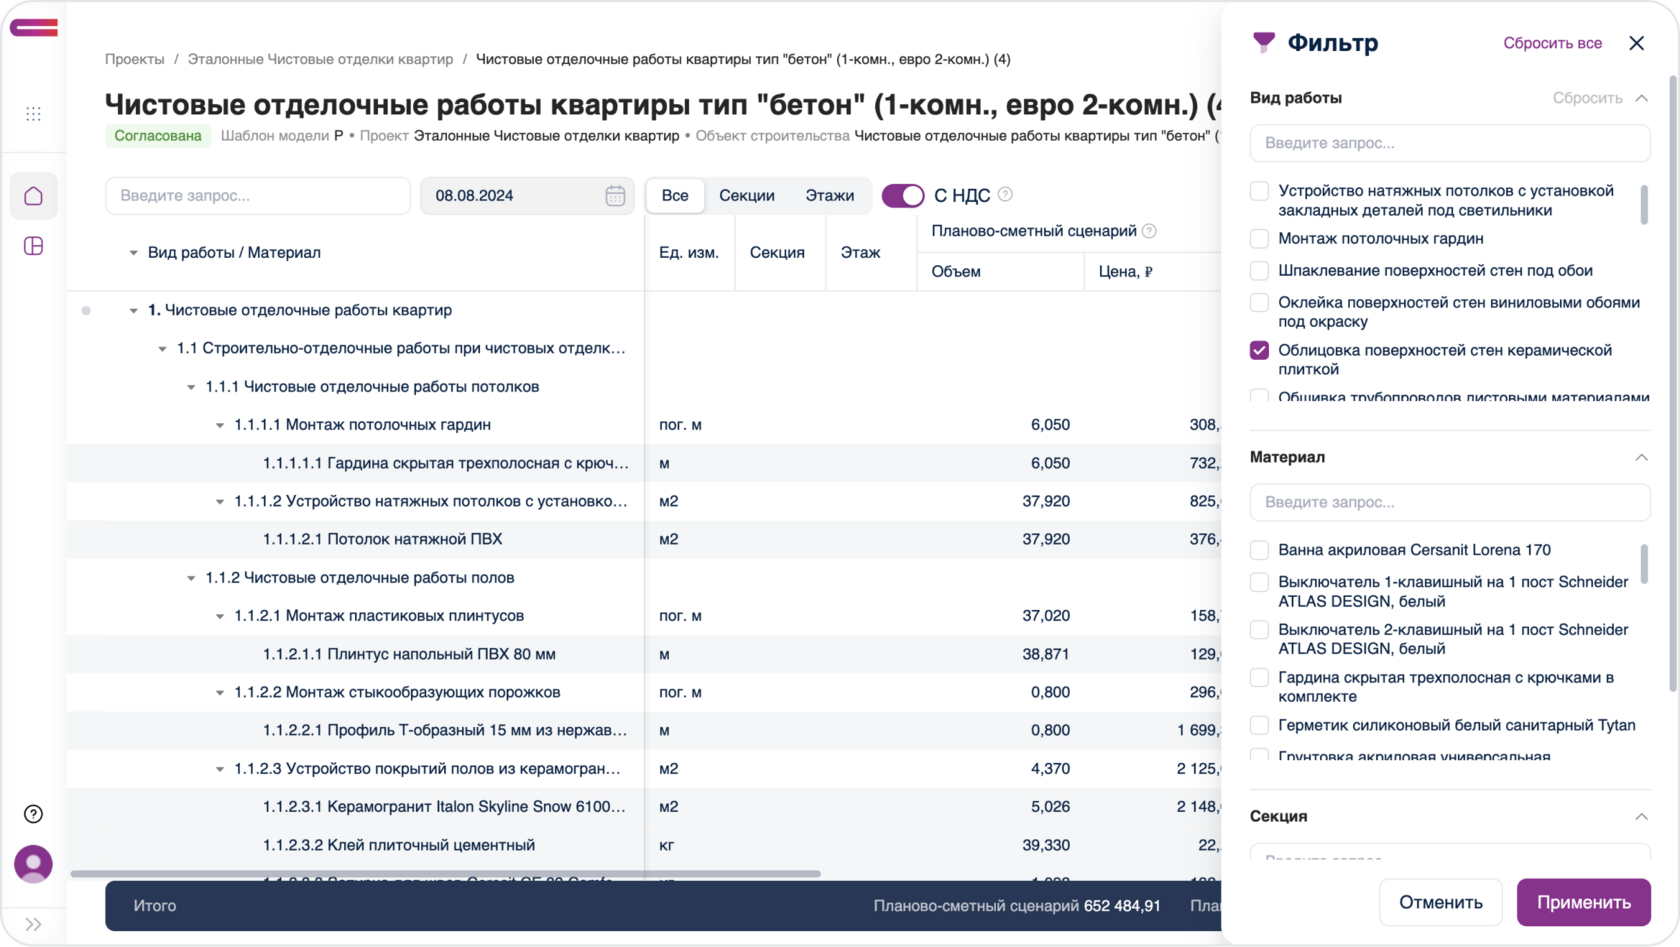This screenshot has height=947, width=1680.
Task: Expand sidebar with double chevron icon
Action: [33, 924]
